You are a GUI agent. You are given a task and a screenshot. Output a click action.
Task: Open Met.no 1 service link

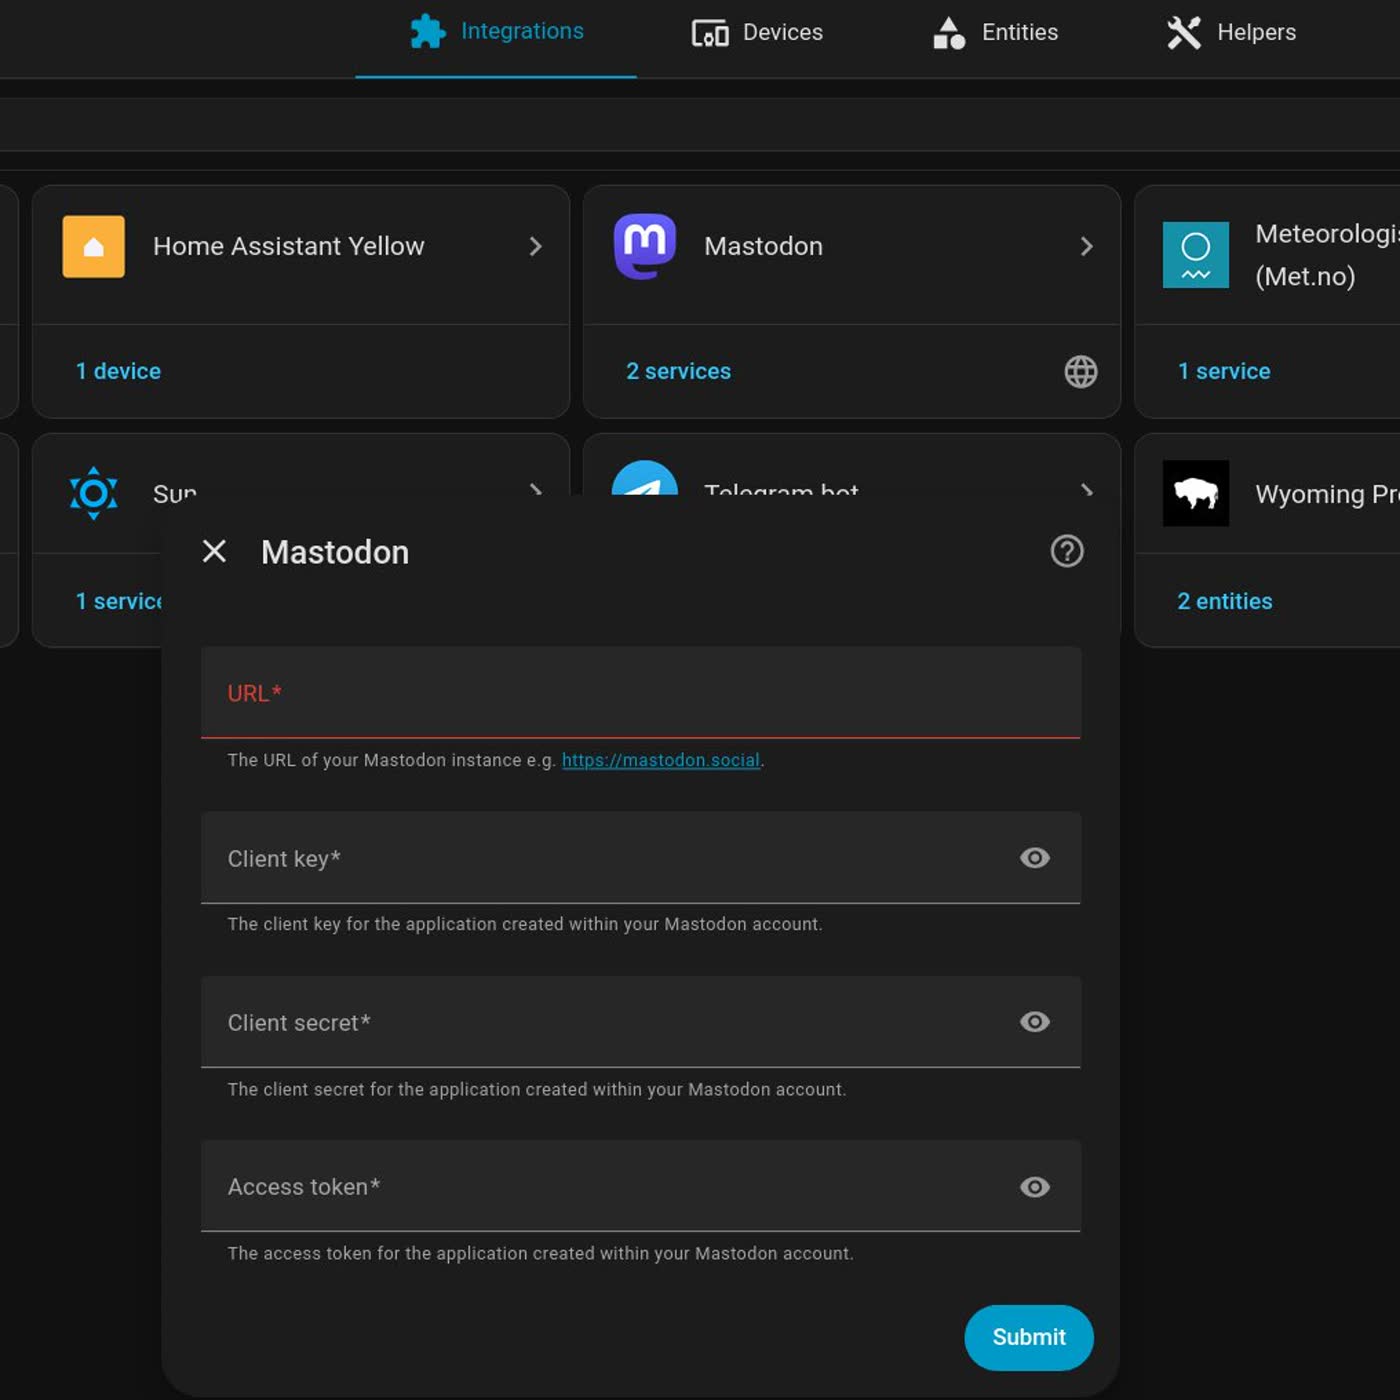point(1224,371)
